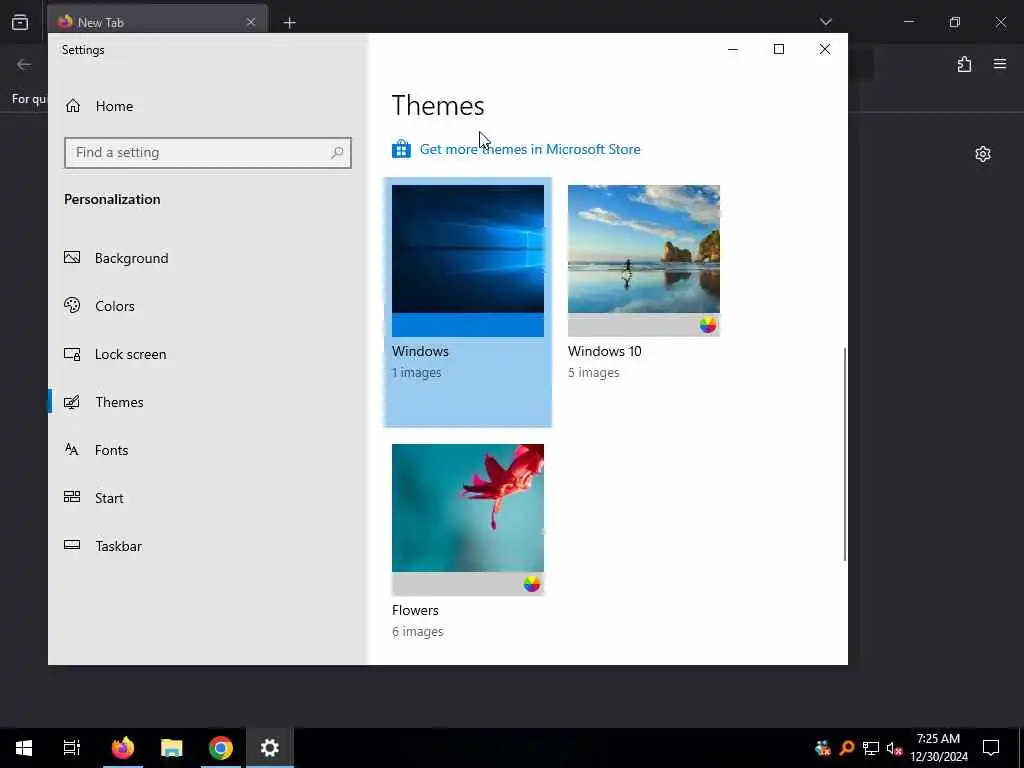Minimize the Settings window
Viewport: 1024px width, 768px height.
pos(733,49)
